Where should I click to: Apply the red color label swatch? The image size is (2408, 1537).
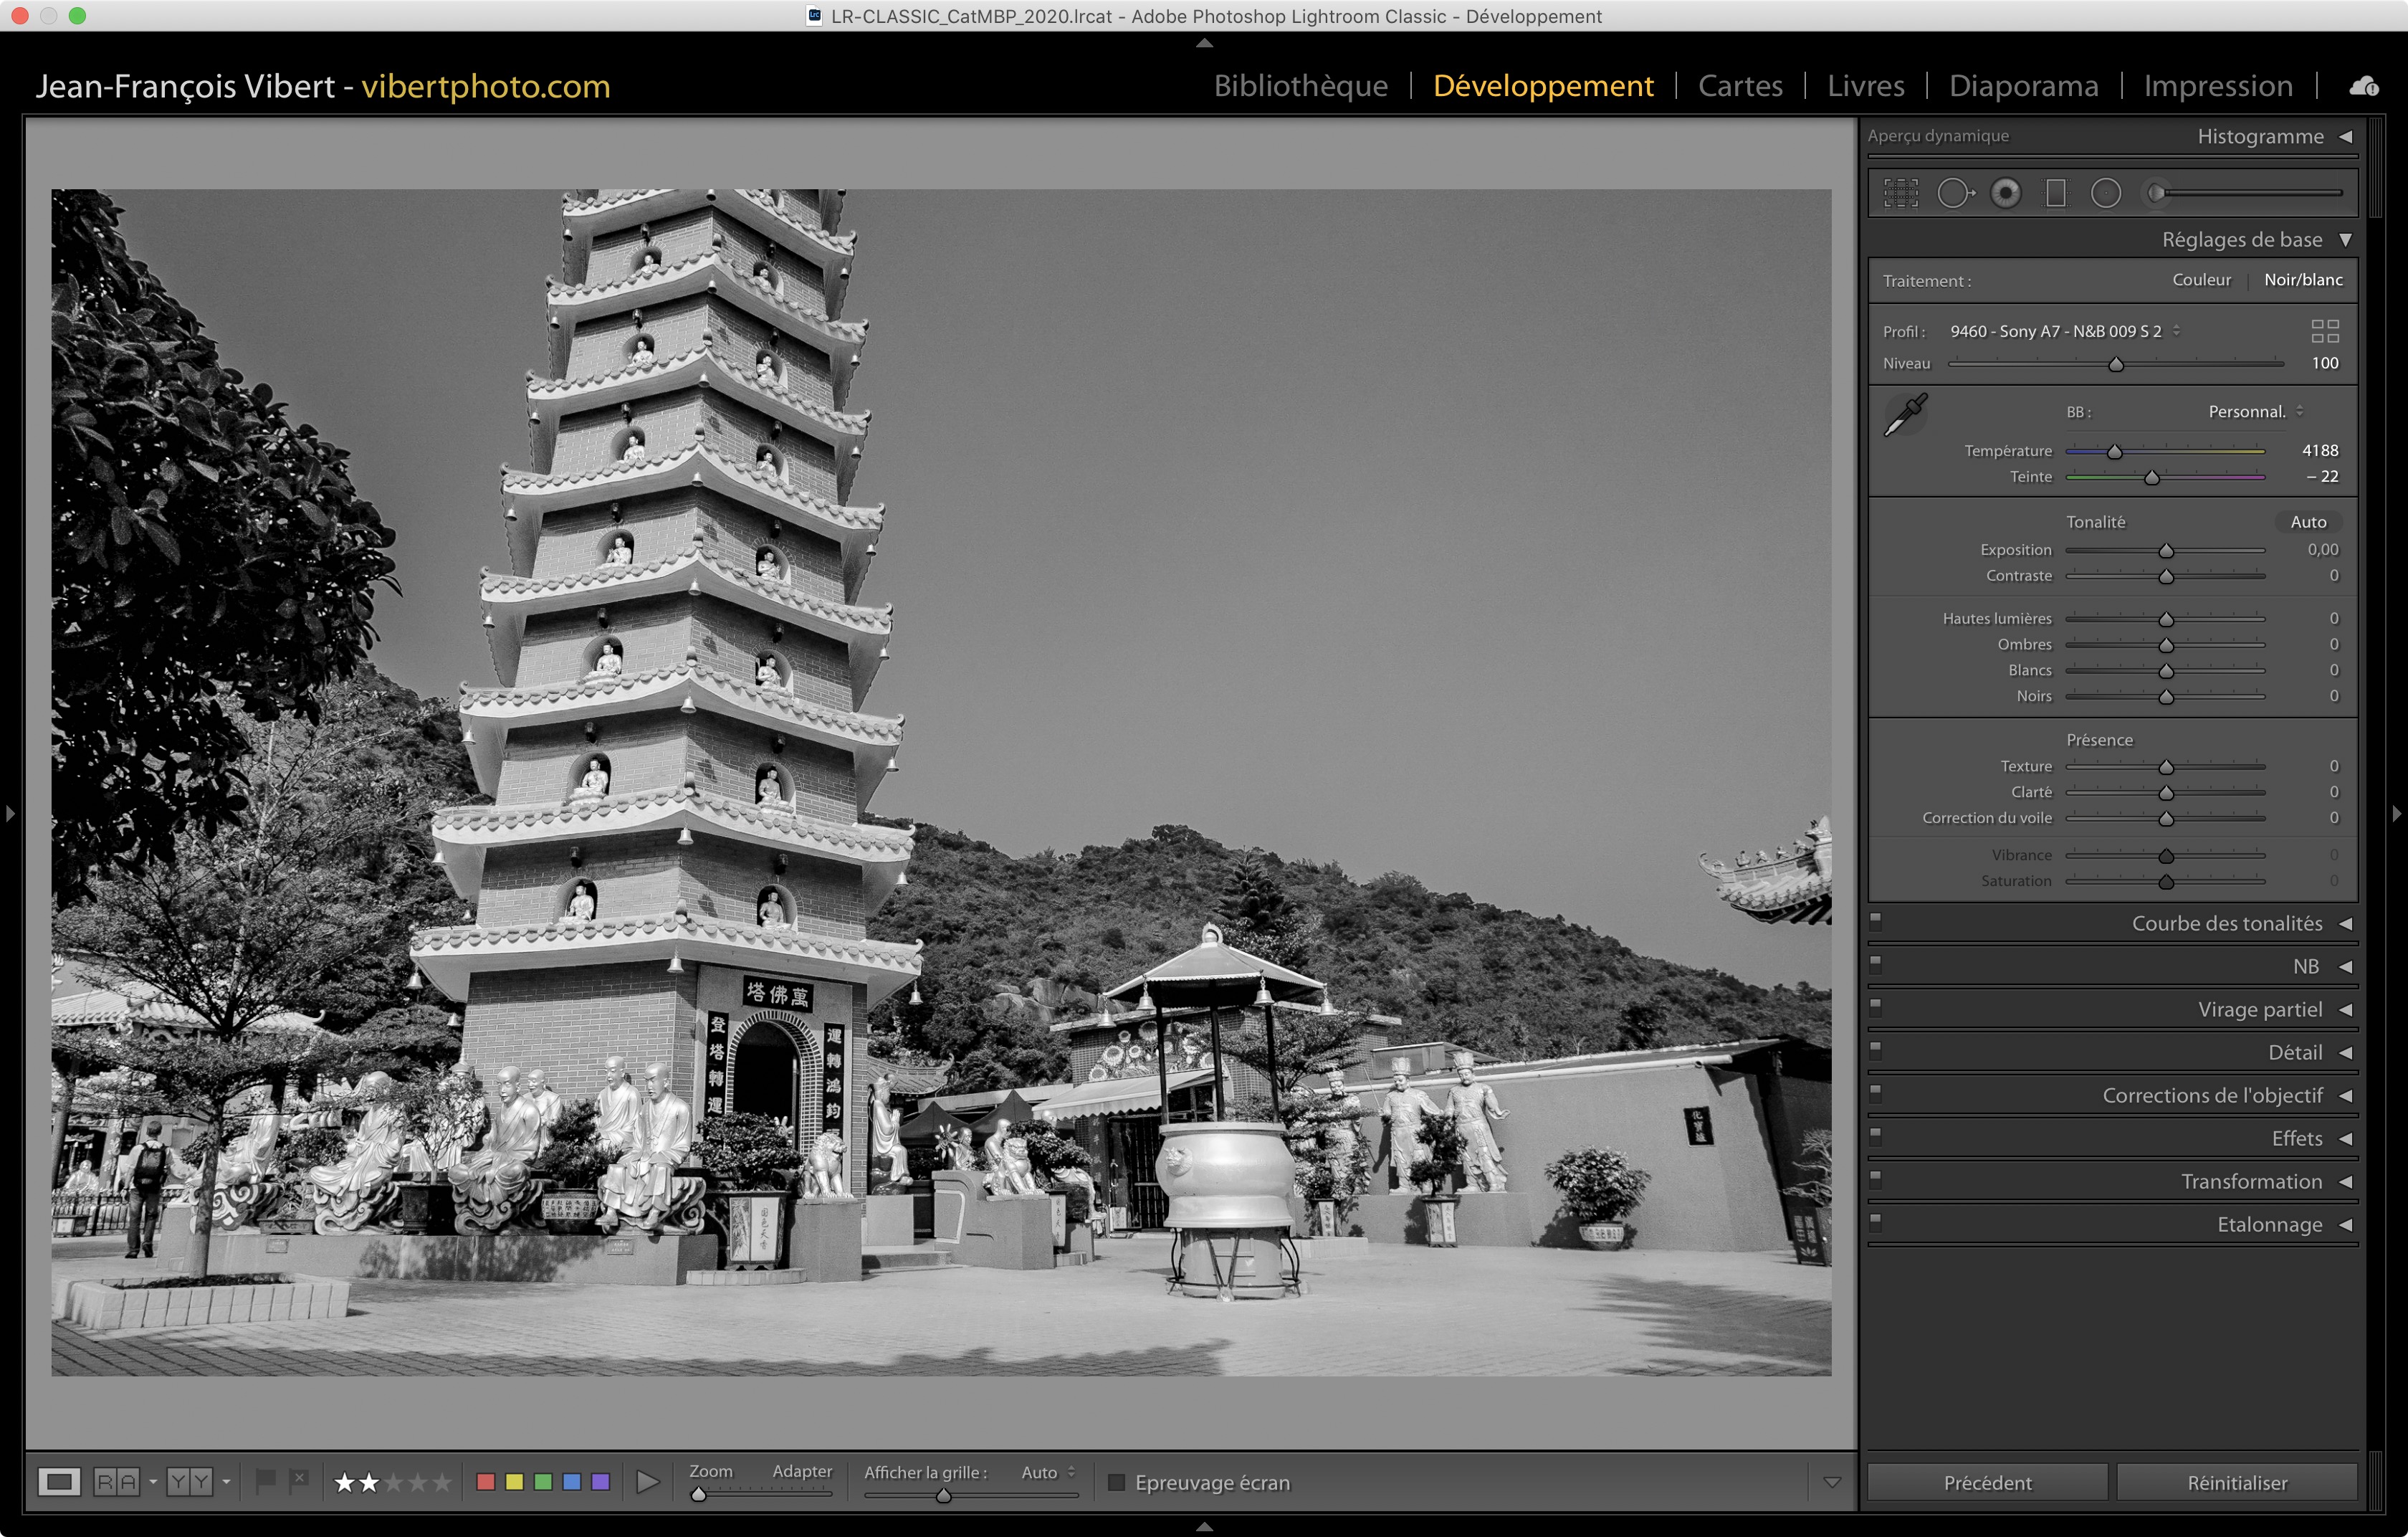click(486, 1482)
